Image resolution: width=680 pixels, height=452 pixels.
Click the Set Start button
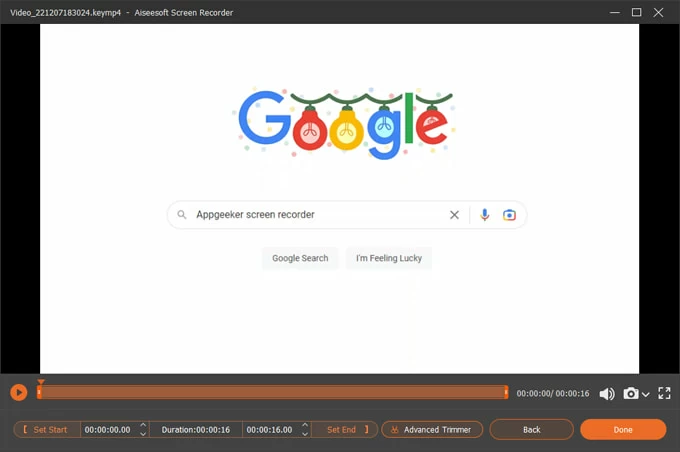coord(47,429)
